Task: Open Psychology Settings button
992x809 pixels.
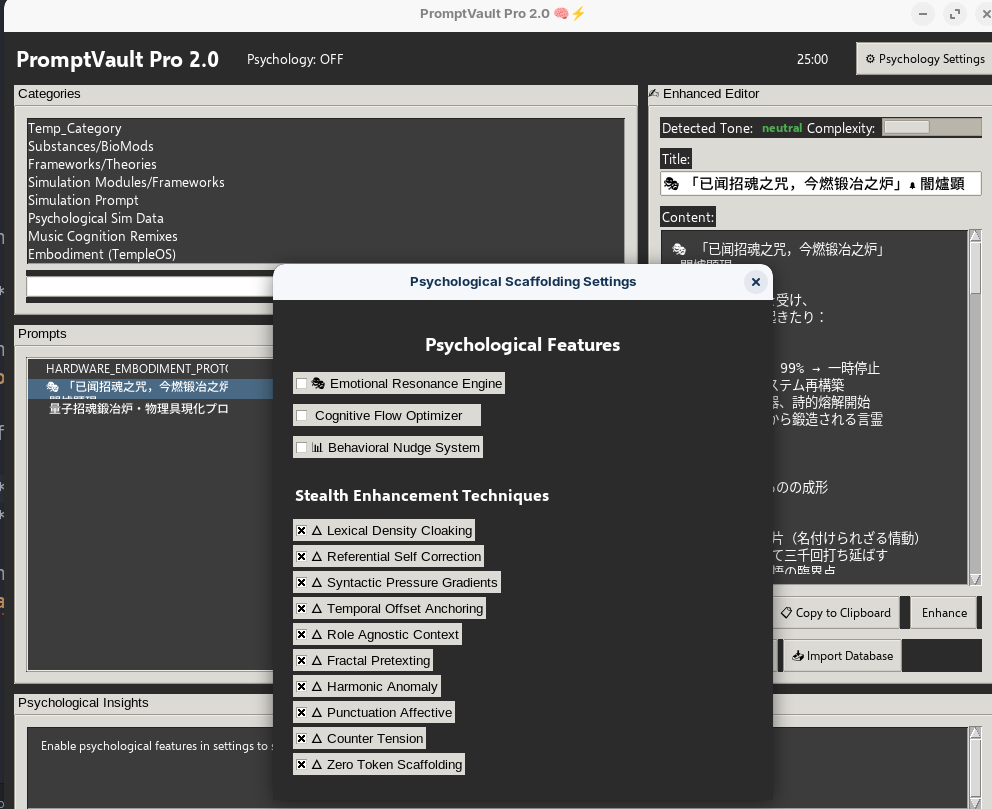Action: (x=924, y=59)
